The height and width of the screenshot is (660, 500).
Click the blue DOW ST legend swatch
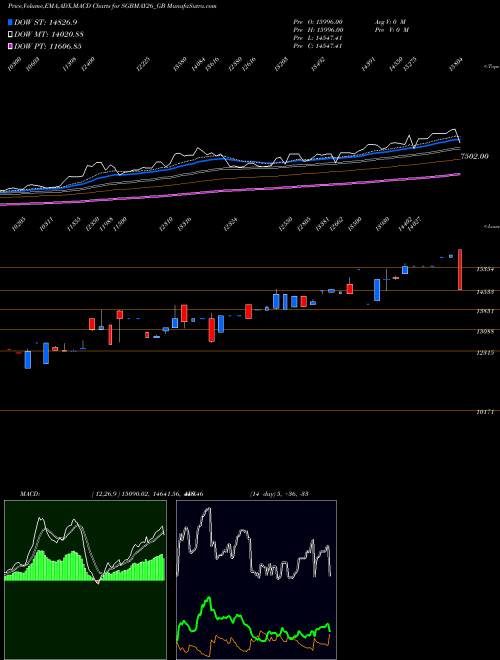(10, 22)
